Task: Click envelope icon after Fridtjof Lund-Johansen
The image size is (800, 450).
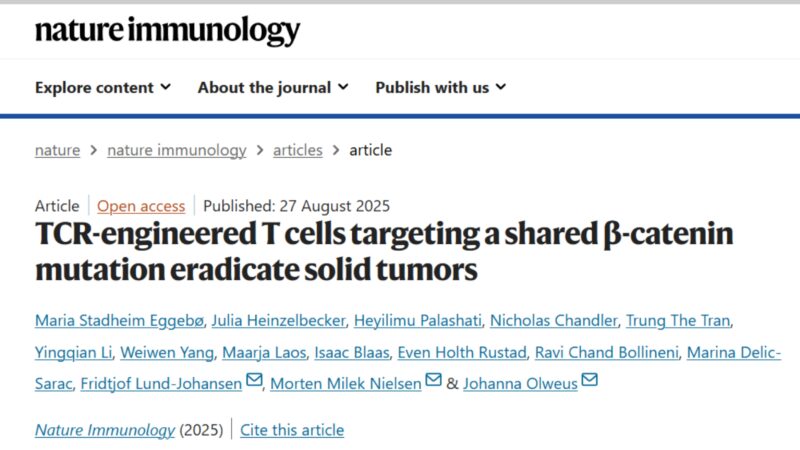Action: click(x=254, y=380)
